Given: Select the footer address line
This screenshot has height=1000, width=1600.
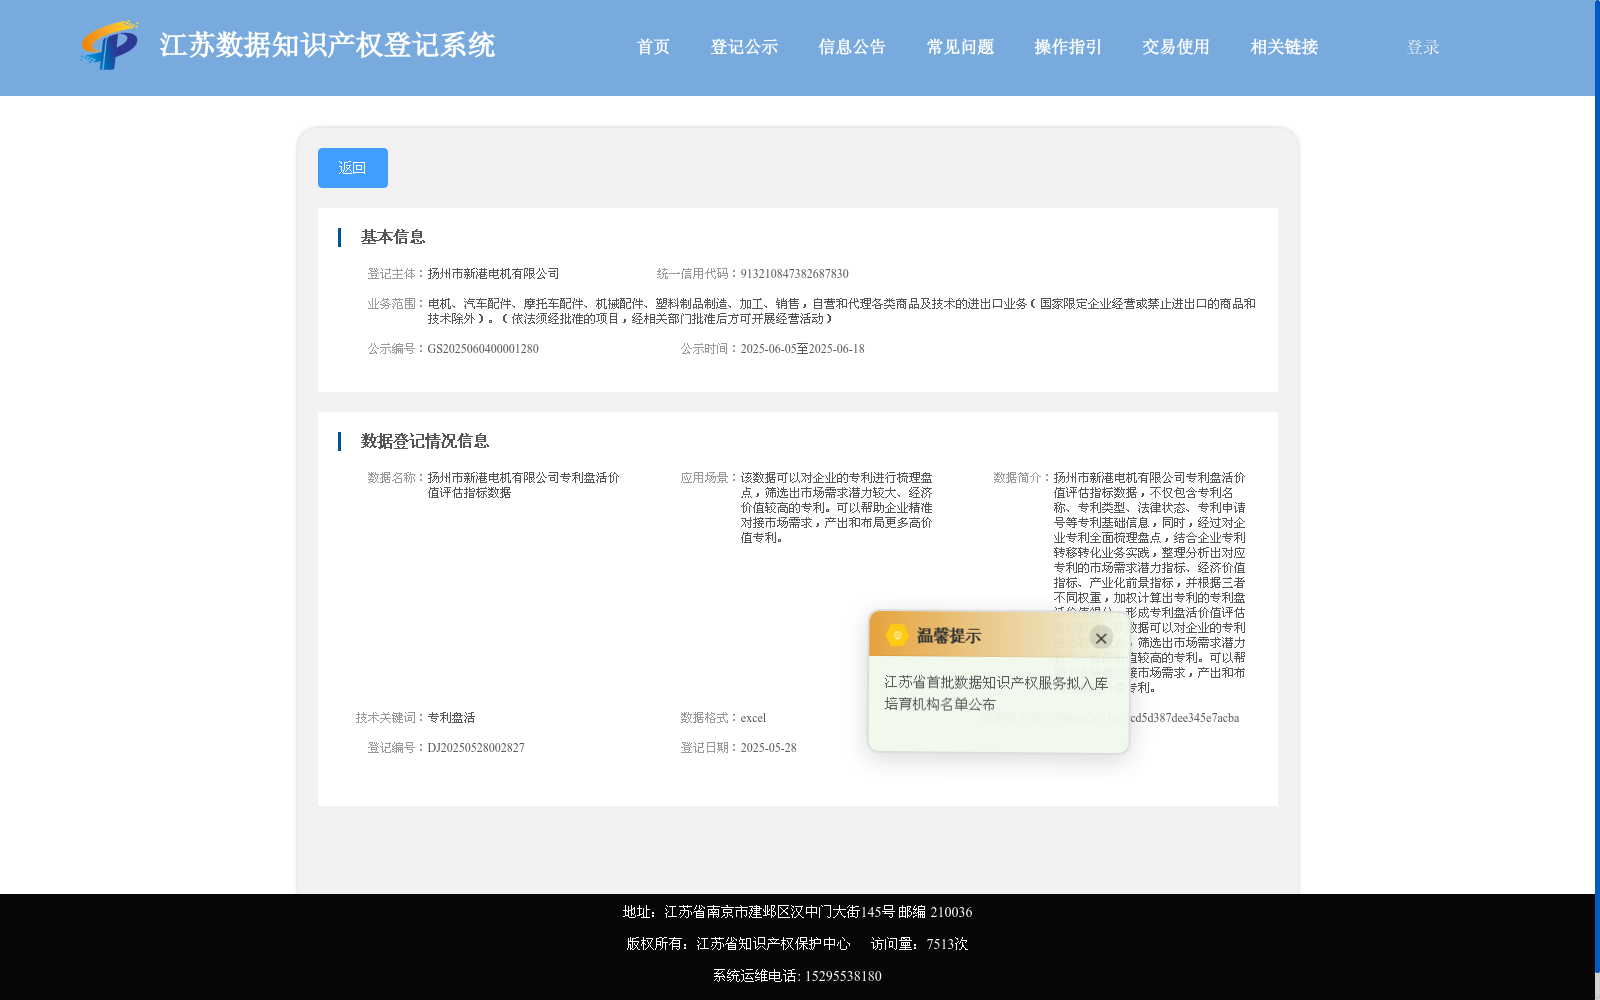Looking at the screenshot, I should (x=797, y=912).
